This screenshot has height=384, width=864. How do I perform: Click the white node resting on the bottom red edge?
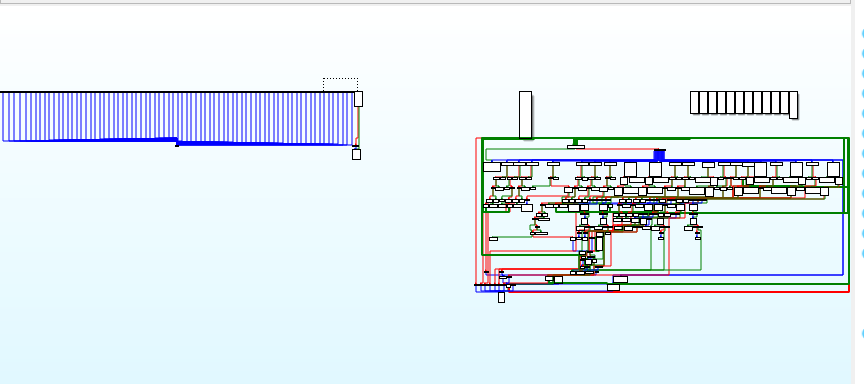(x=613, y=288)
